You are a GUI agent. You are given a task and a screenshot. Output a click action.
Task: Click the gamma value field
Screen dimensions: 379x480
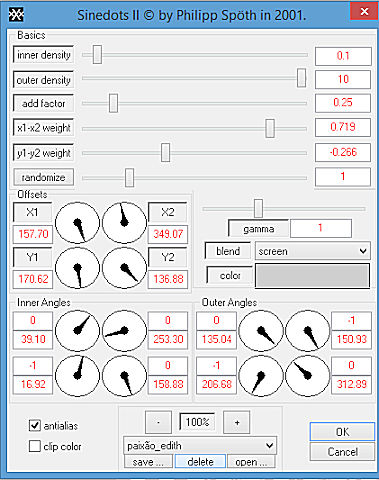coord(321,228)
